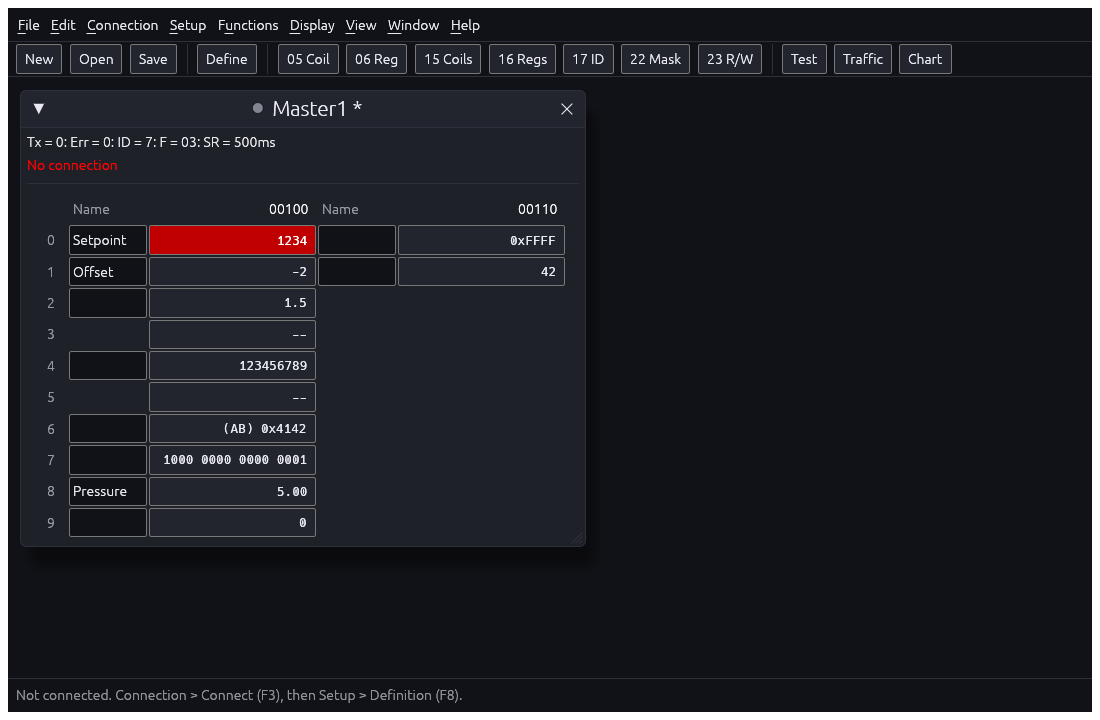The height and width of the screenshot is (720, 1100).
Task: Open the 06 Reg function
Action: tap(376, 59)
